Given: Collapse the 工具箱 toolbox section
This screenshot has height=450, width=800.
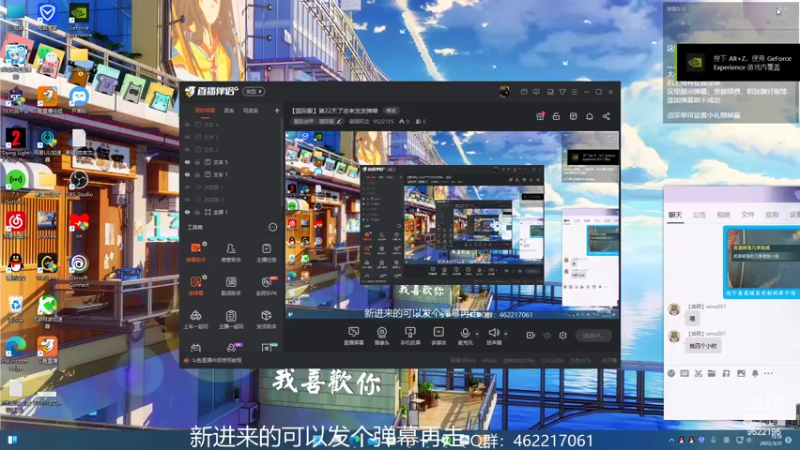Looking at the screenshot, I should click(273, 227).
